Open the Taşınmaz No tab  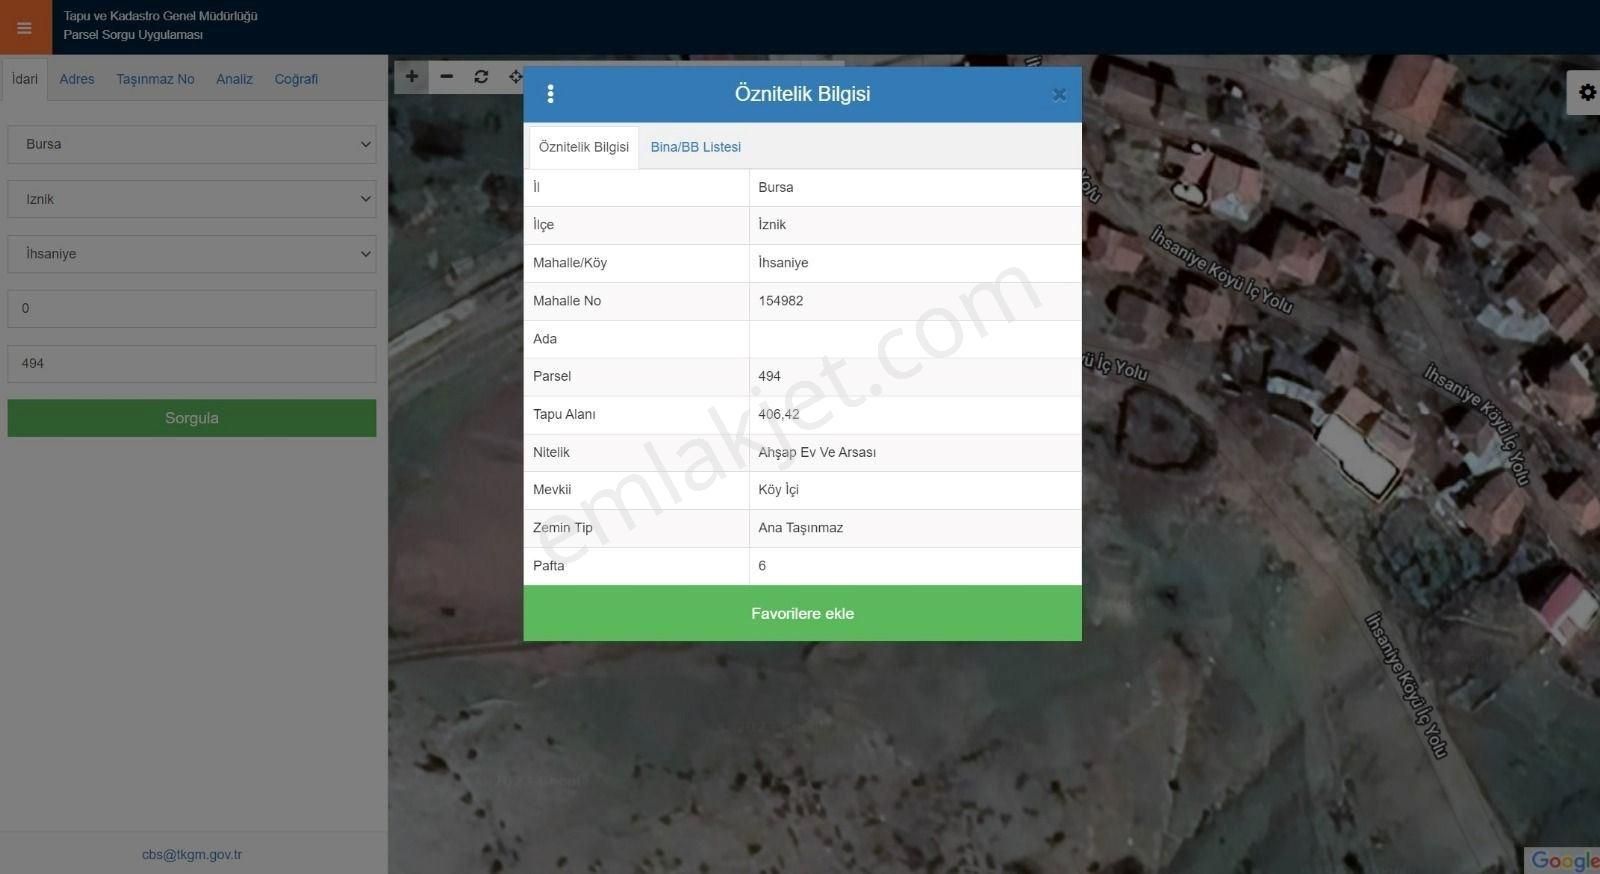pos(155,79)
